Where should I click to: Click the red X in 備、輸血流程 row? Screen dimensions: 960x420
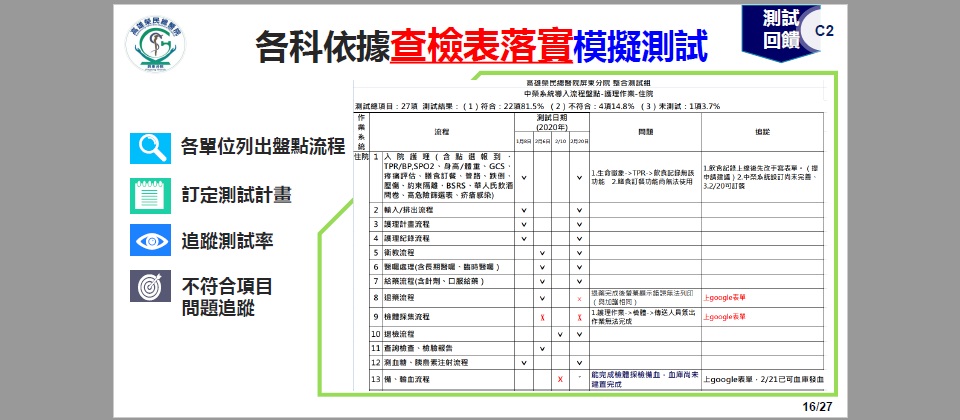pyautogui.click(x=560, y=380)
